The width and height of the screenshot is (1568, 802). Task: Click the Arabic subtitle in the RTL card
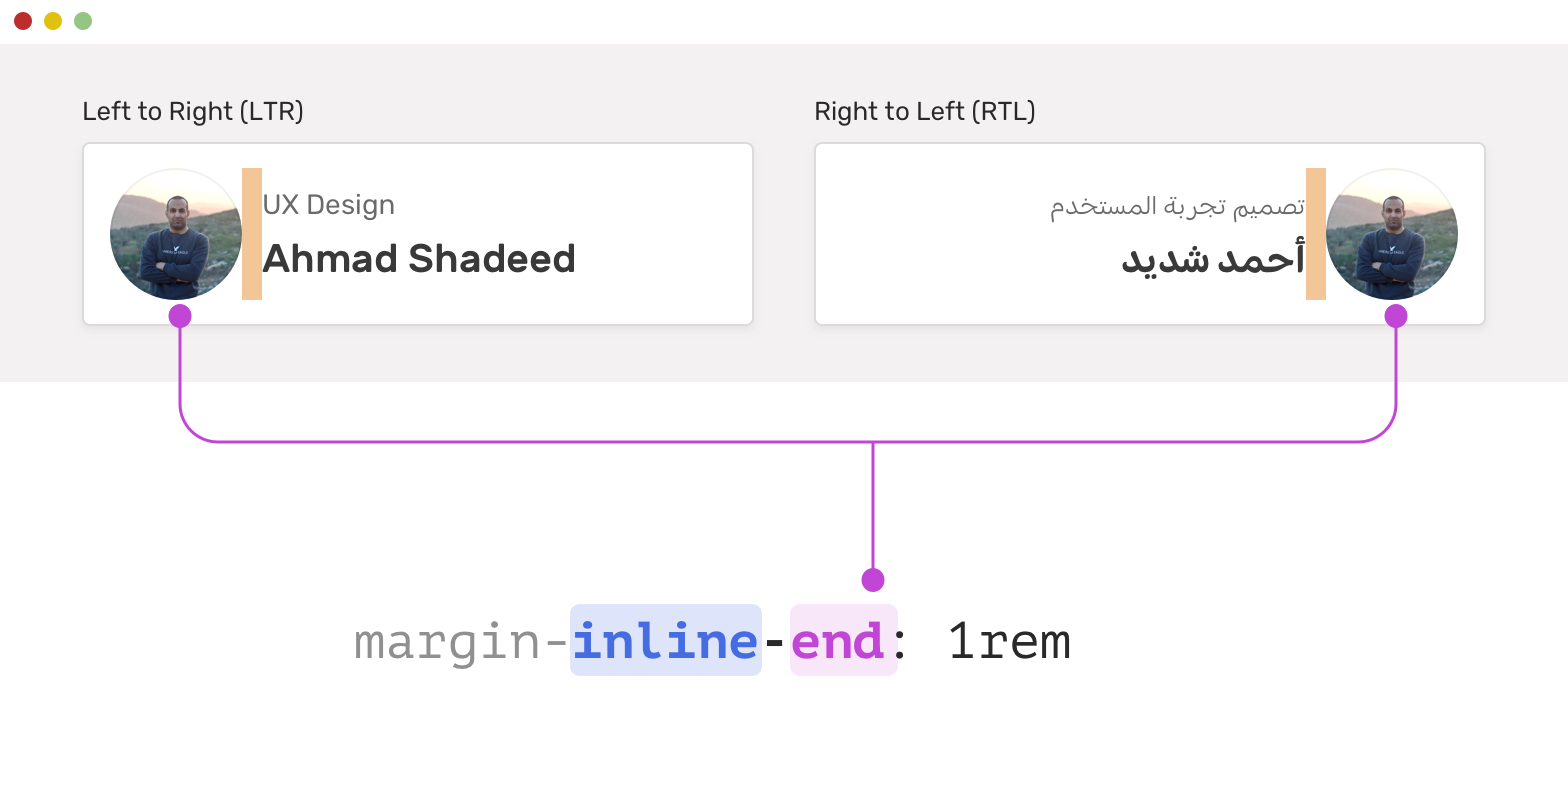[1177, 206]
